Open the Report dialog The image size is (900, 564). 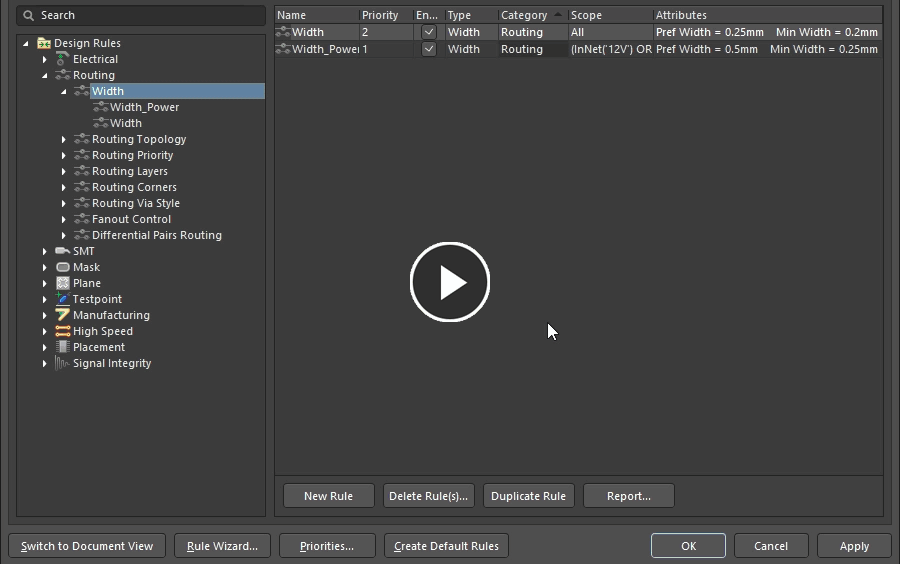pyautogui.click(x=629, y=496)
